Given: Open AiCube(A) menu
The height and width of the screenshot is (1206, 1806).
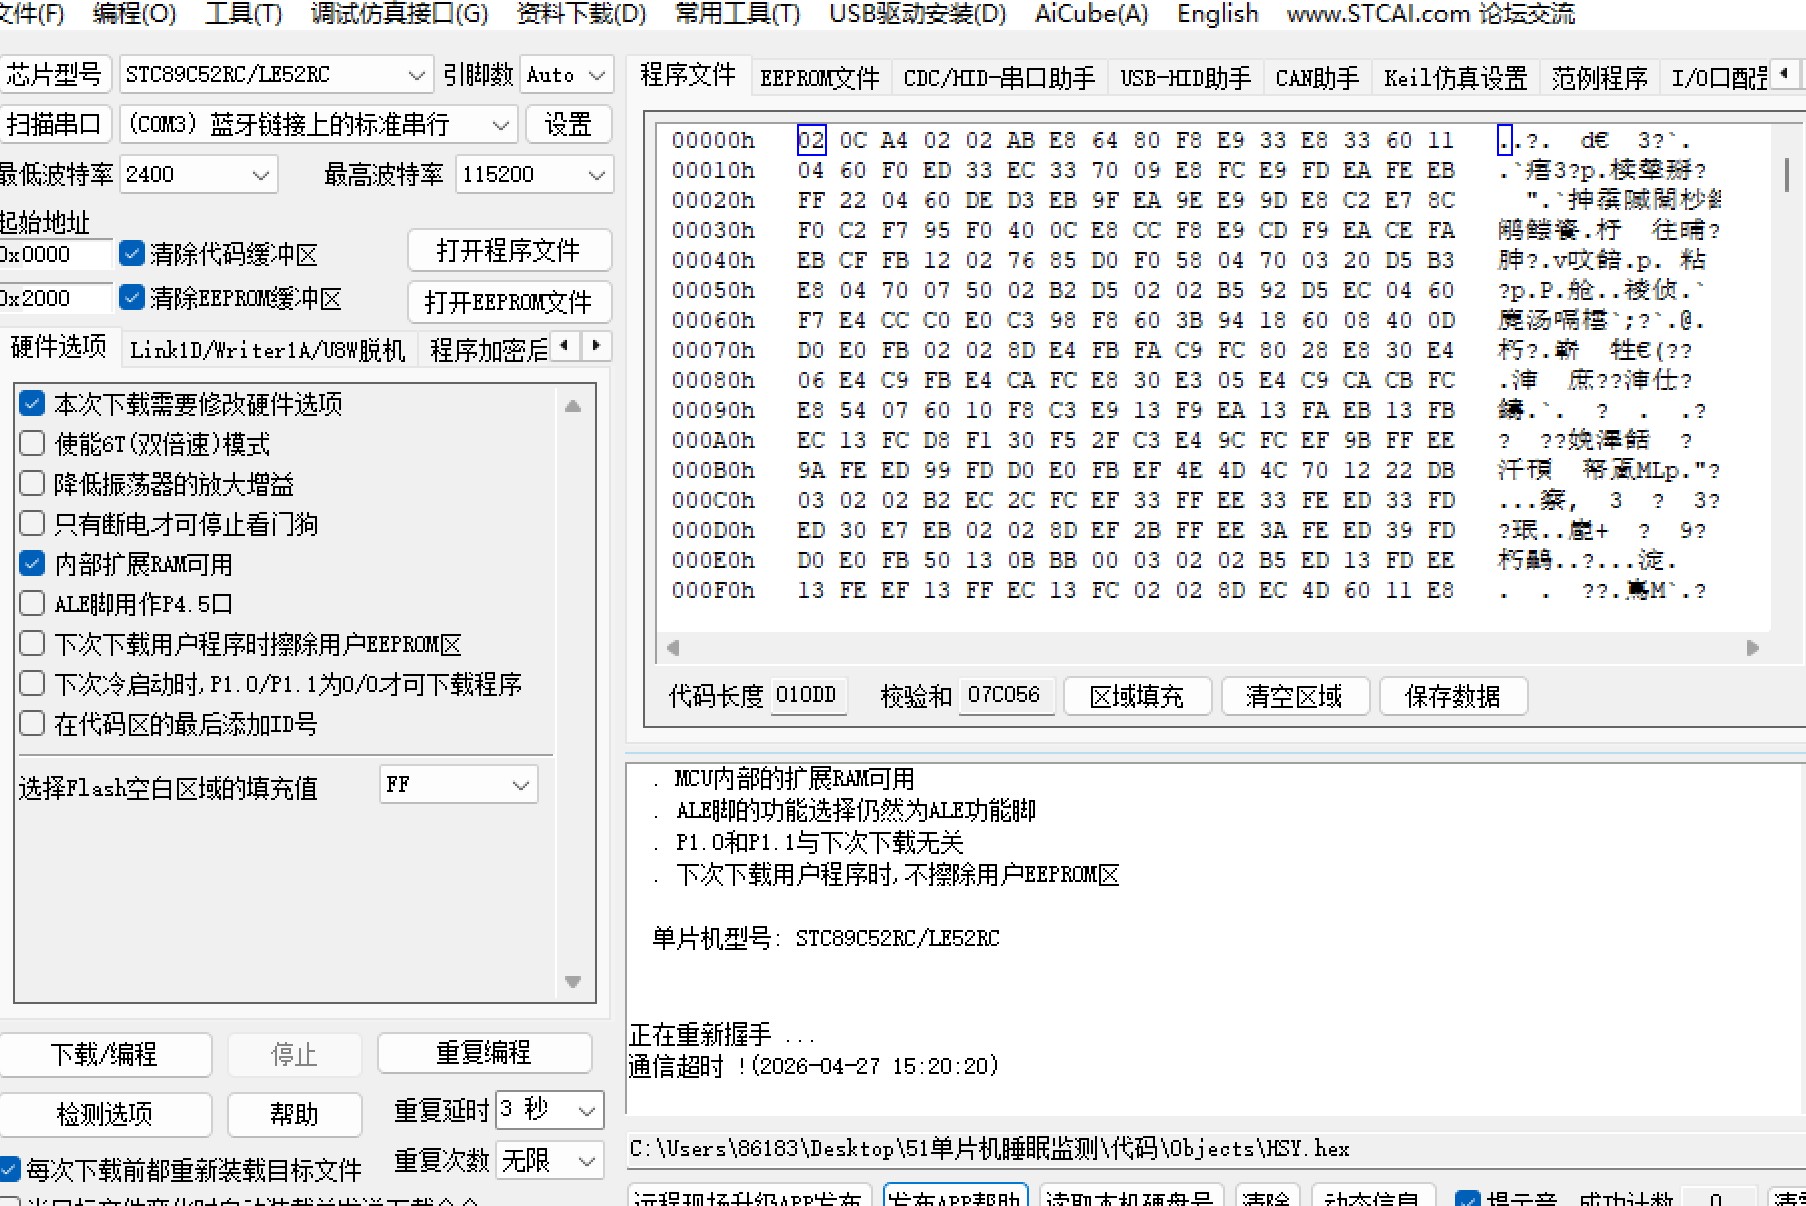Looking at the screenshot, I should click(1091, 14).
